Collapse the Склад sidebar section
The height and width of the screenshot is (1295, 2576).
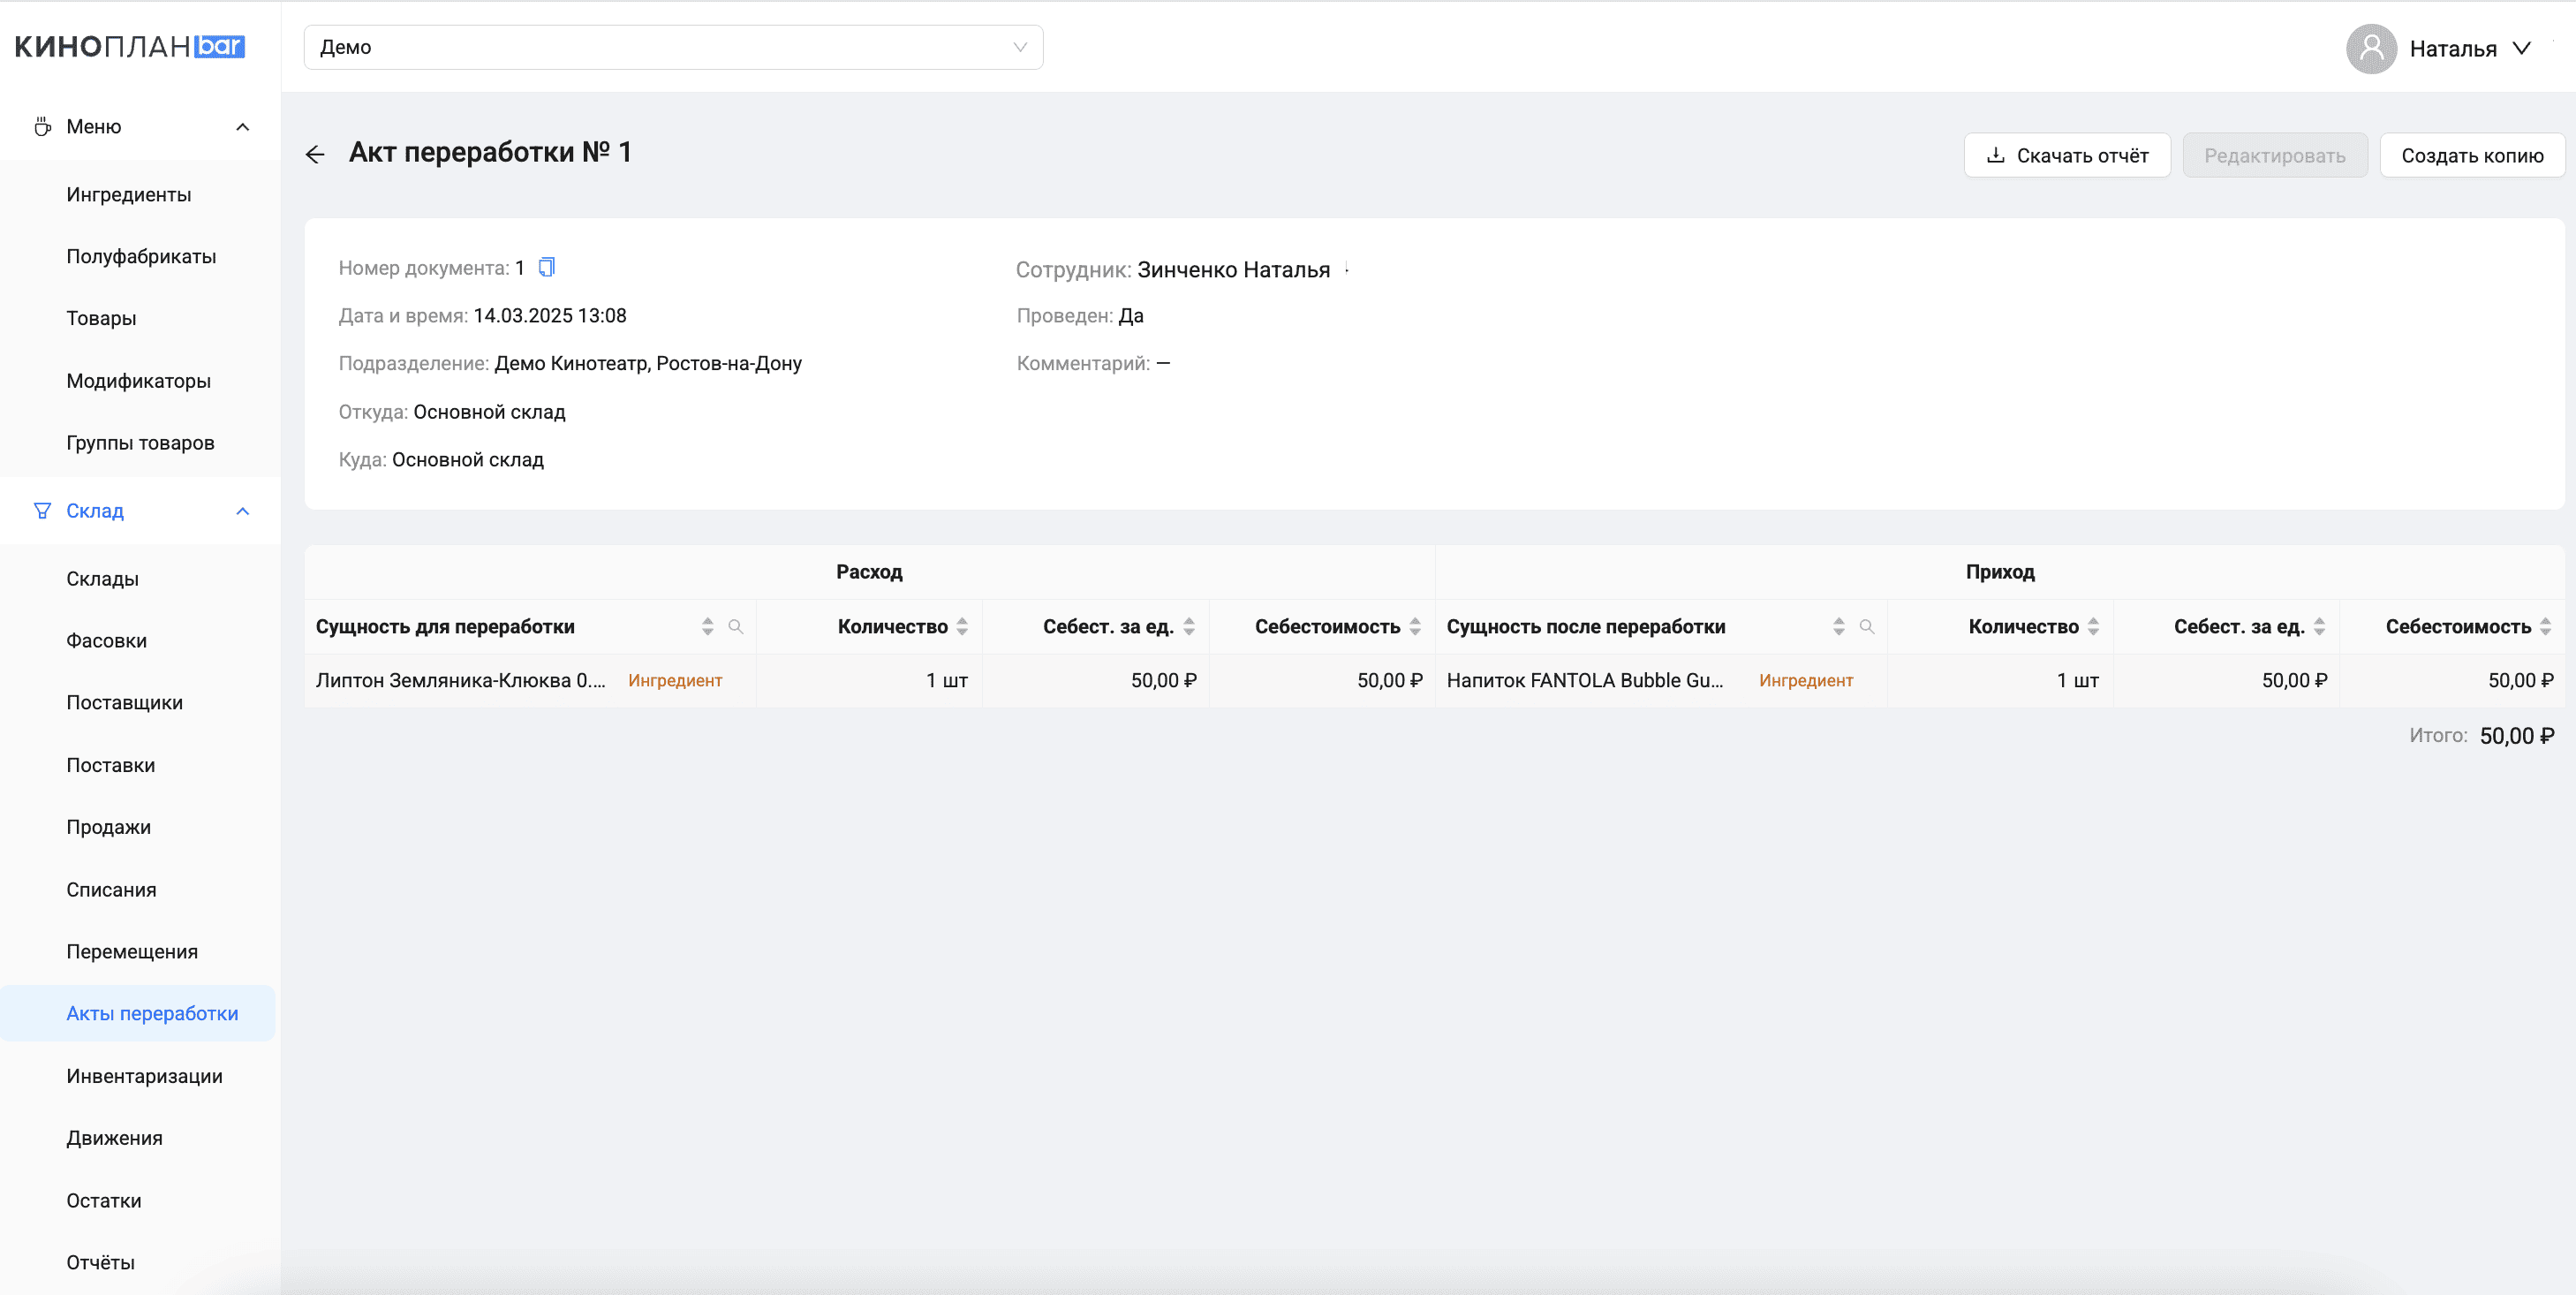click(242, 511)
